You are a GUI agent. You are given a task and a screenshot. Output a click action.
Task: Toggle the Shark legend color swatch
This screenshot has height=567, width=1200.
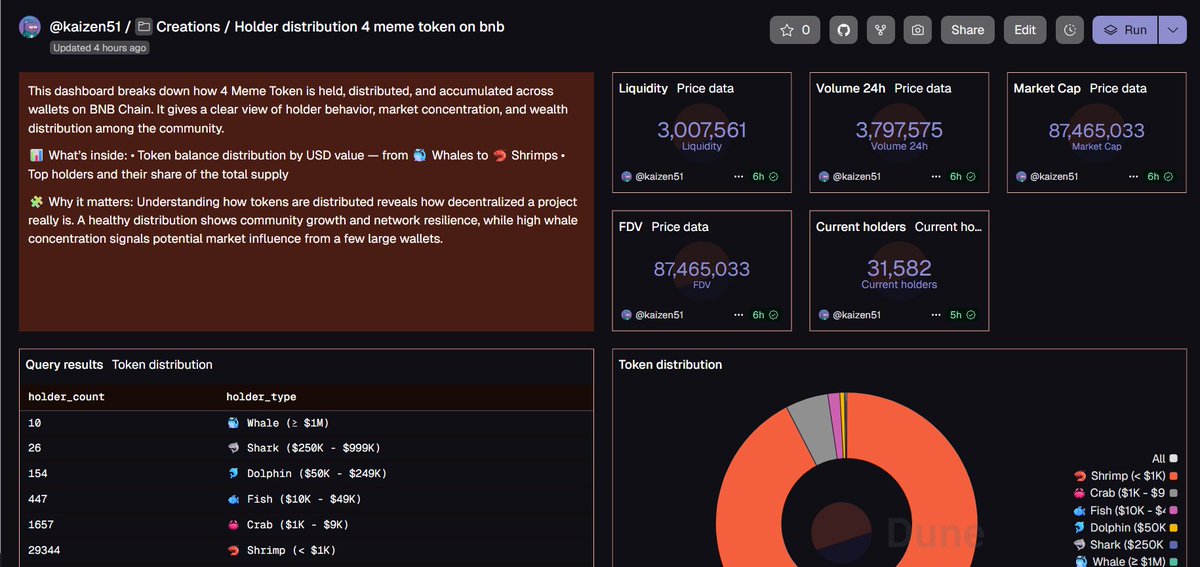(1174, 545)
